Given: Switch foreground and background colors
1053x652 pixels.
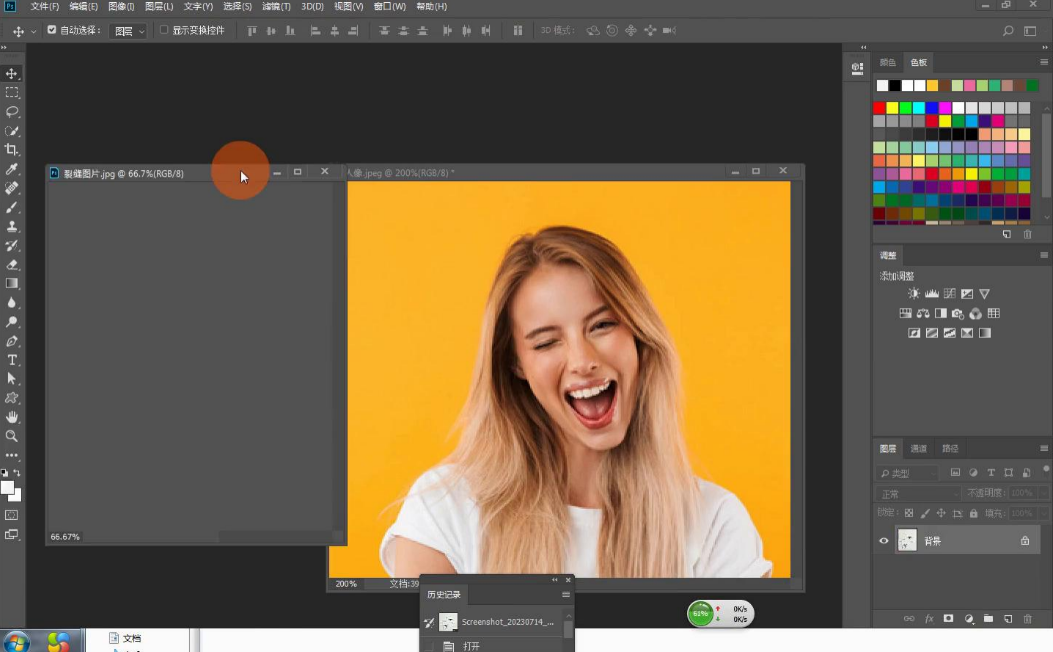Looking at the screenshot, I should 17,473.
